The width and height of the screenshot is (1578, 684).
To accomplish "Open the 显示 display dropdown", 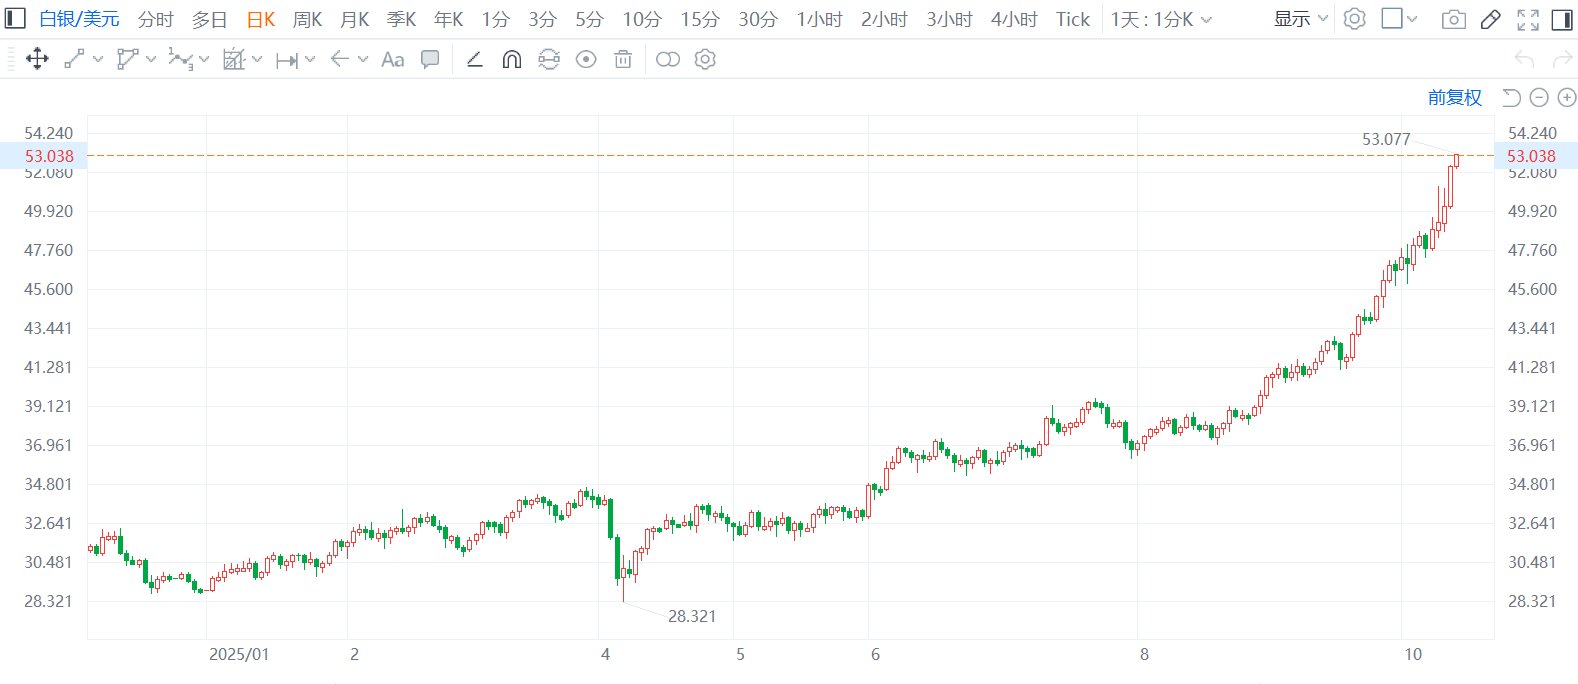I will [x=1300, y=19].
